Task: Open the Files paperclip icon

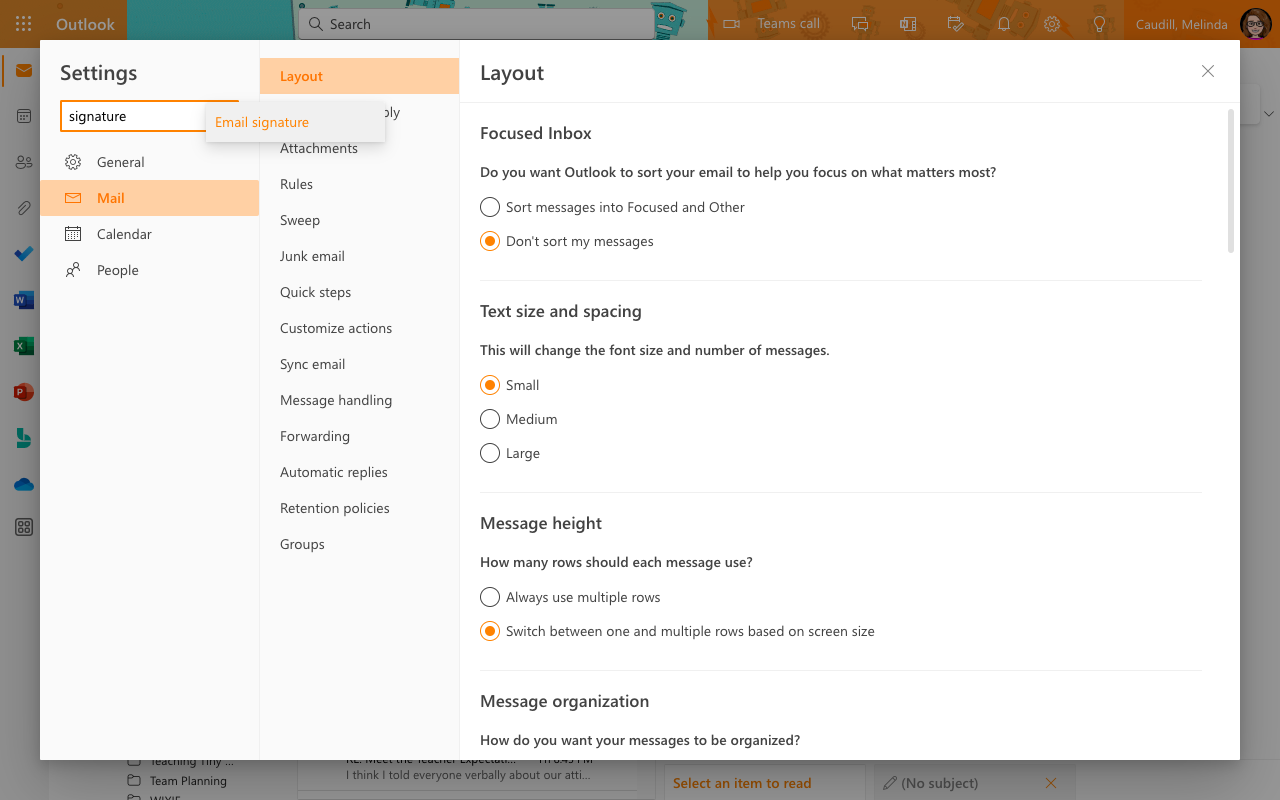Action: [x=24, y=208]
